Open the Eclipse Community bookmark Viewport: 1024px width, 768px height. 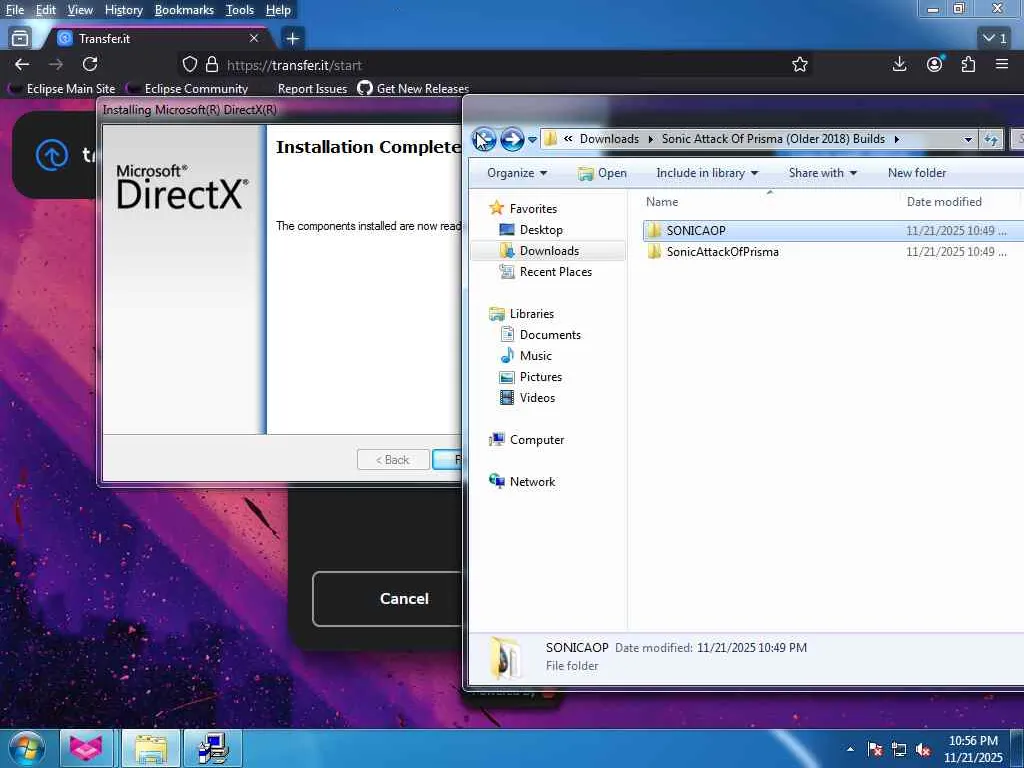(x=188, y=89)
